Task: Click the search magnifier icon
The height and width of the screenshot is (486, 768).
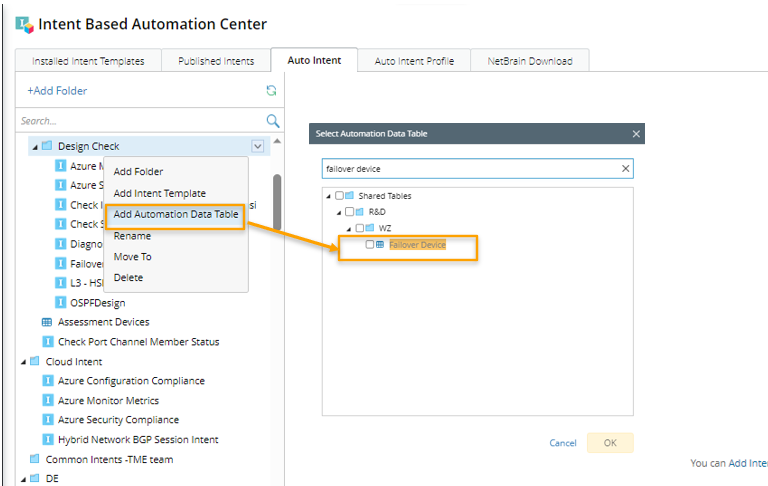Action: pyautogui.click(x=272, y=121)
